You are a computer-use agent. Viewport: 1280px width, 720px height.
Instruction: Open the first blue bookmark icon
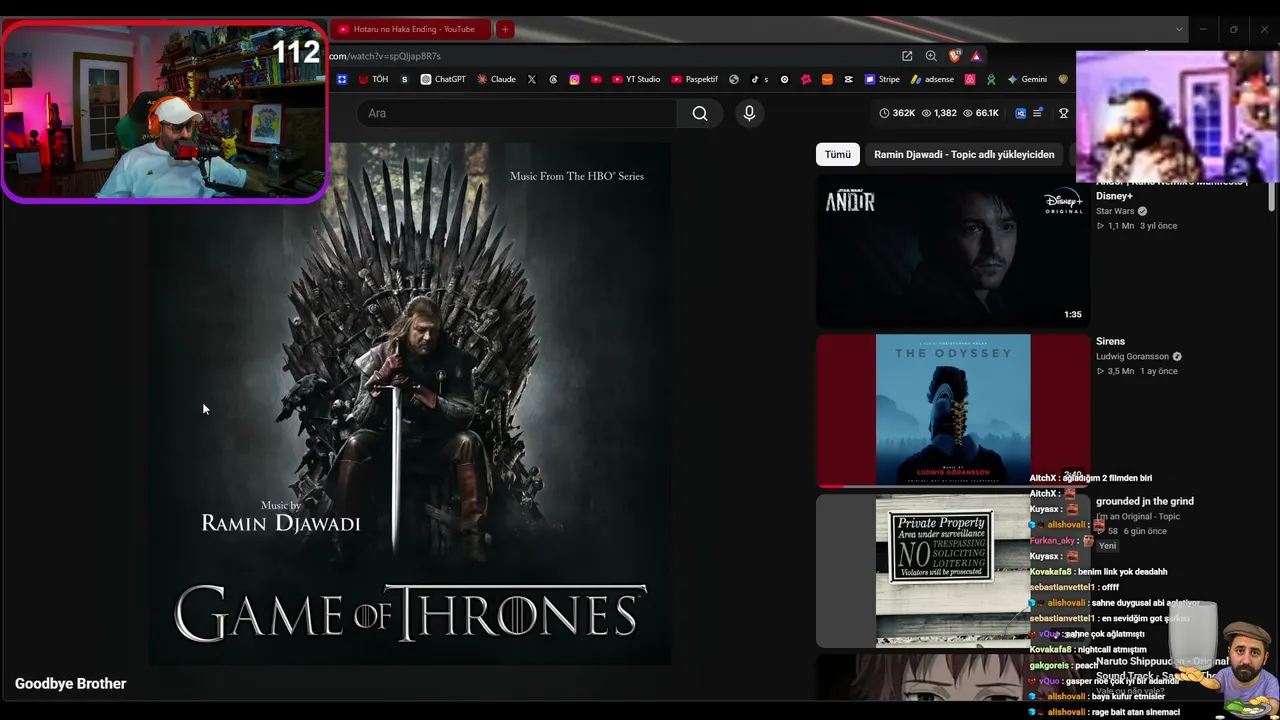(x=342, y=79)
